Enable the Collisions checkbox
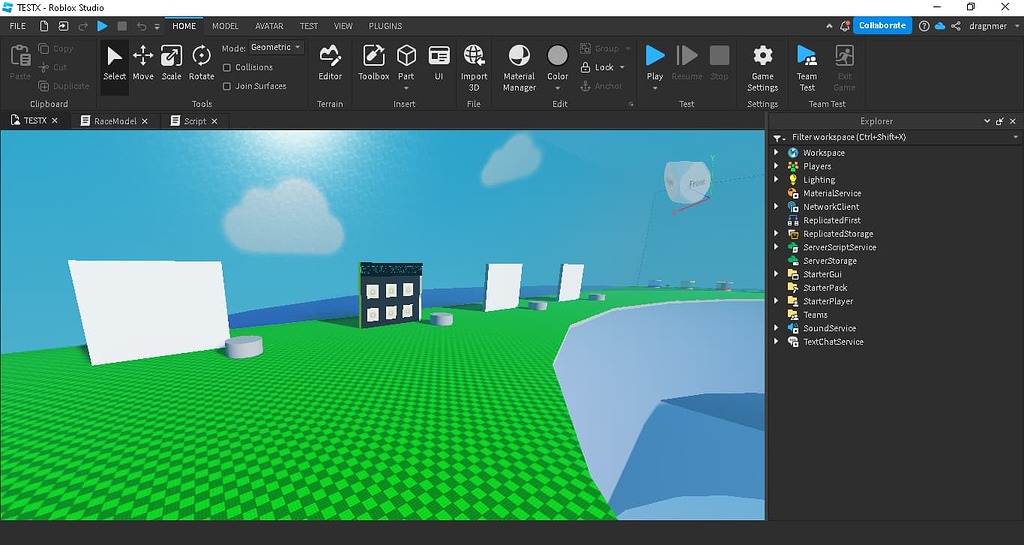This screenshot has width=1024, height=545. [x=227, y=67]
